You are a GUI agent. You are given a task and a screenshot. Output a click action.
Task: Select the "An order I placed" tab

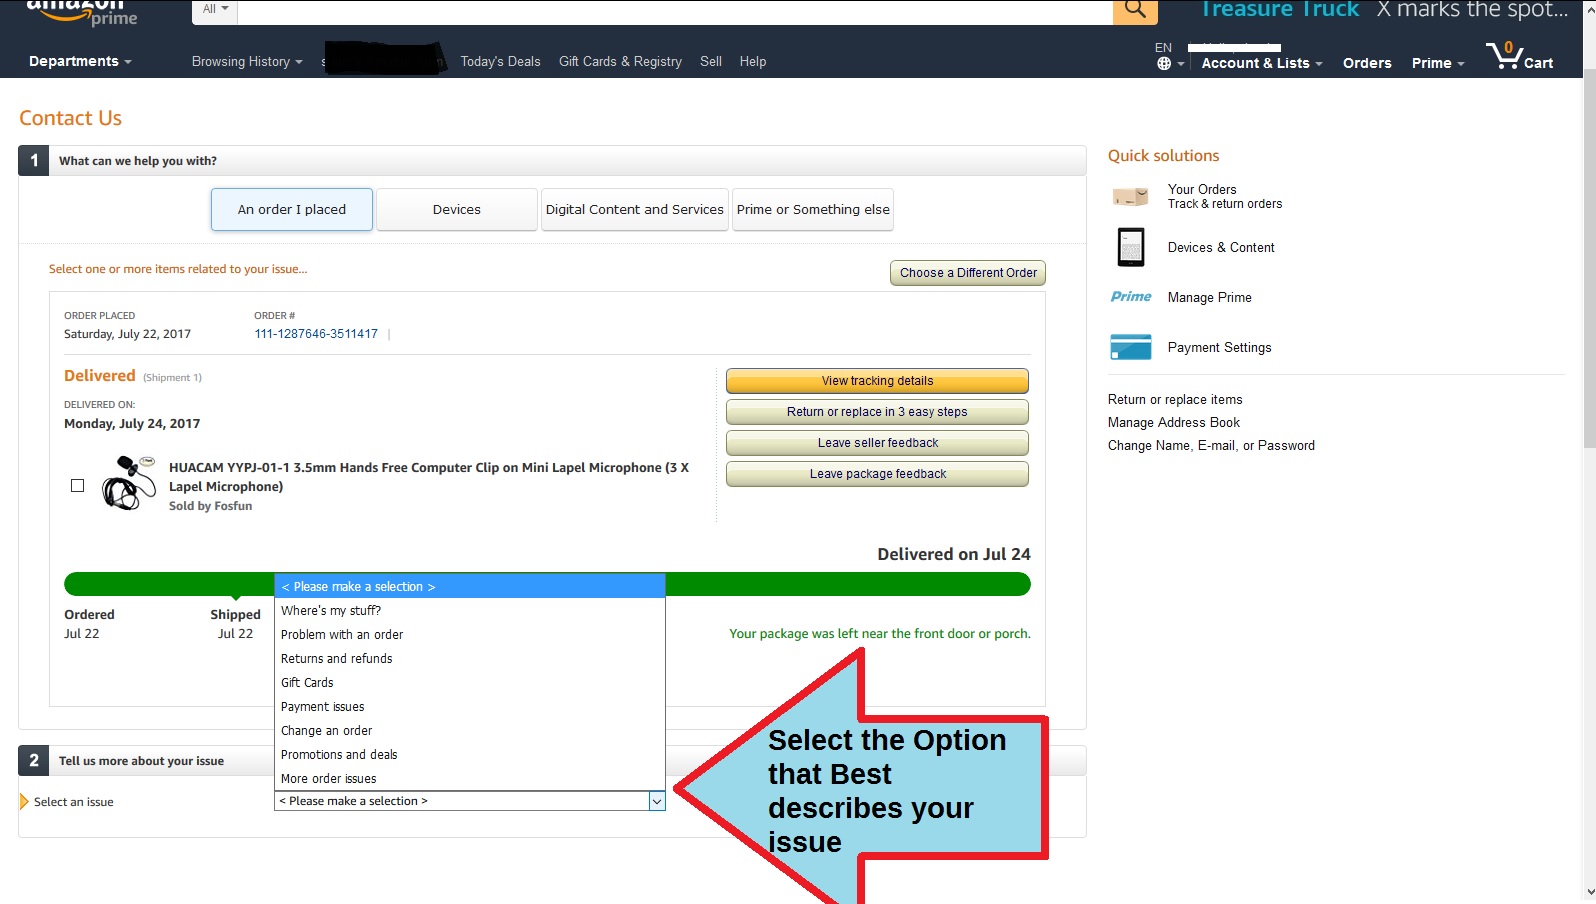[292, 209]
